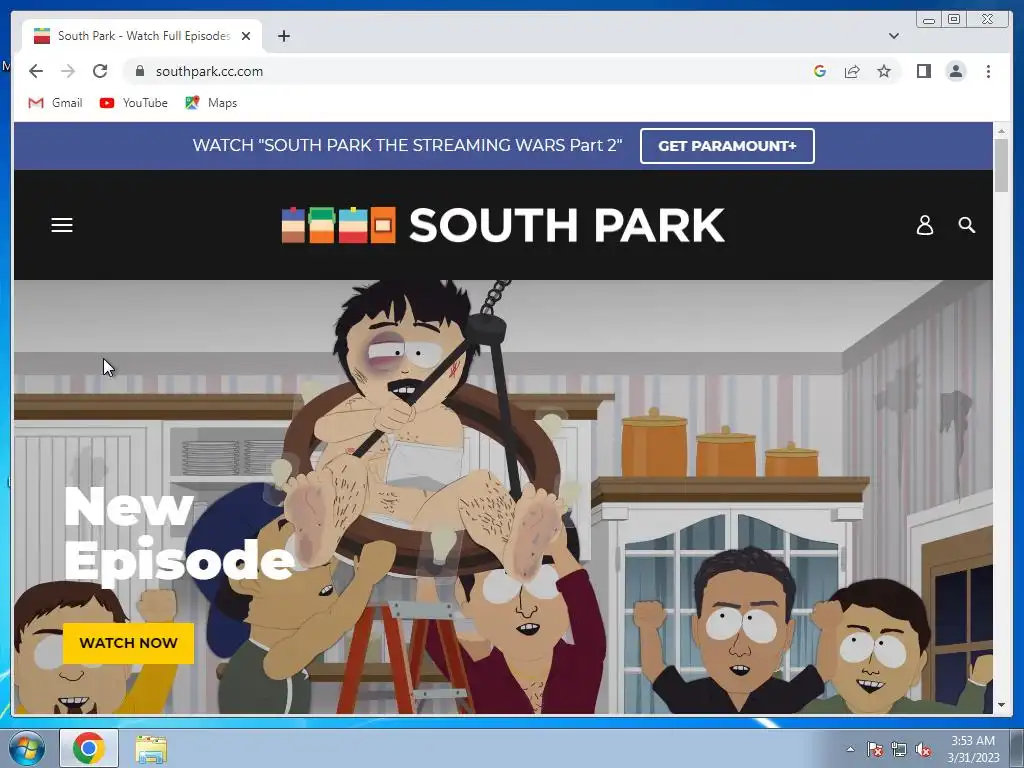The width and height of the screenshot is (1024, 768).
Task: Open the Gmail bookmark
Action: pyautogui.click(x=55, y=103)
